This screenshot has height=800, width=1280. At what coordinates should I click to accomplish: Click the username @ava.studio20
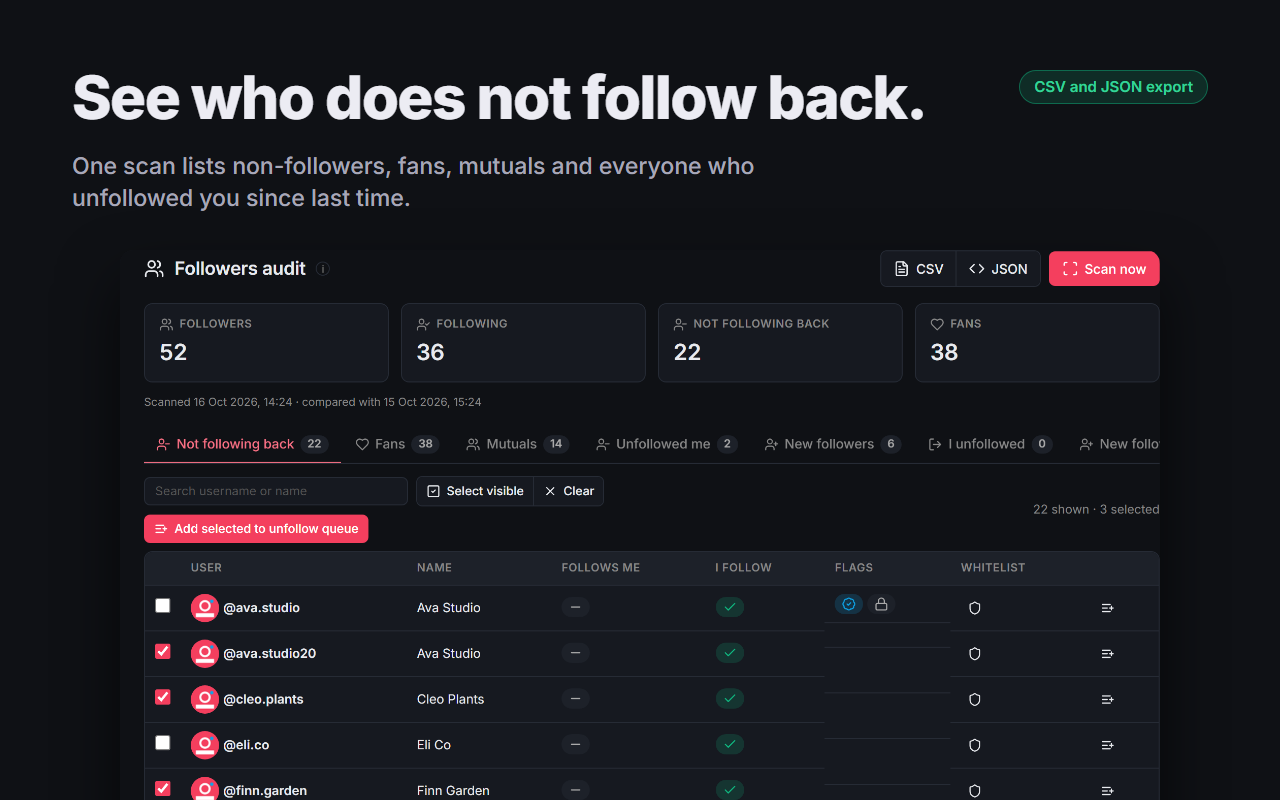[270, 654]
